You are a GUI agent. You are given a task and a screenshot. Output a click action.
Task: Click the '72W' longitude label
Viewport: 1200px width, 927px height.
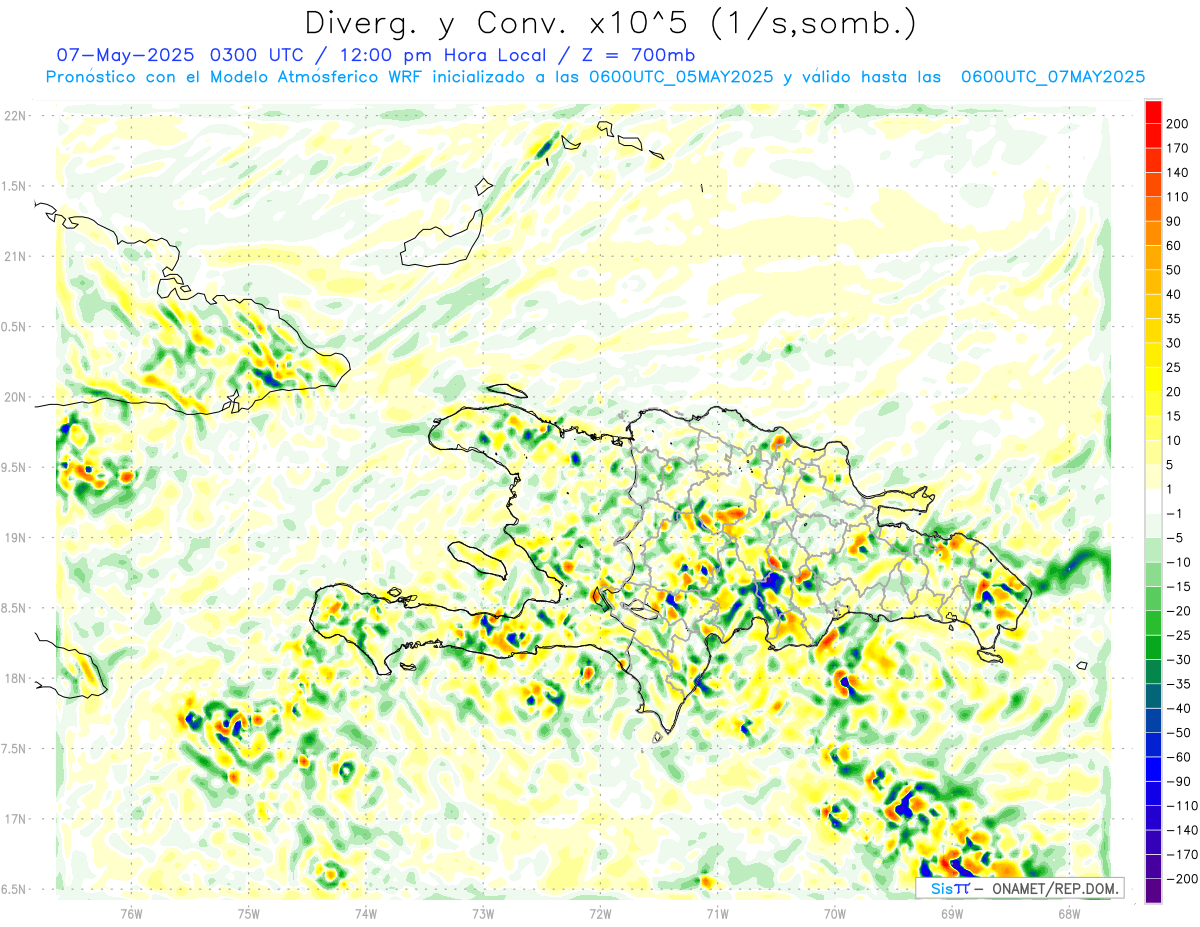[x=600, y=913]
